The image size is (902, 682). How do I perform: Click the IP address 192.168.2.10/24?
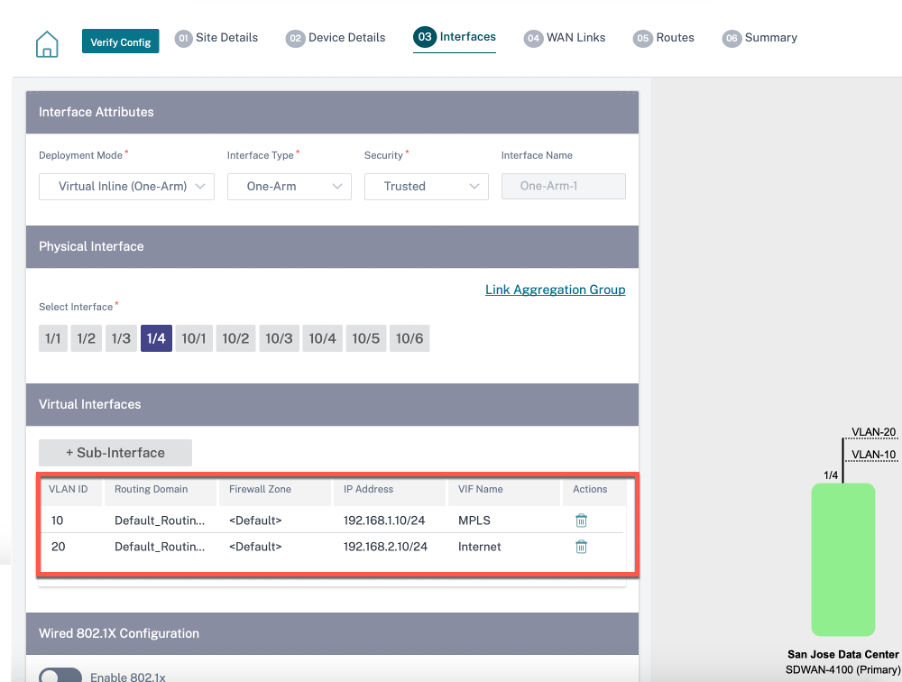point(385,546)
